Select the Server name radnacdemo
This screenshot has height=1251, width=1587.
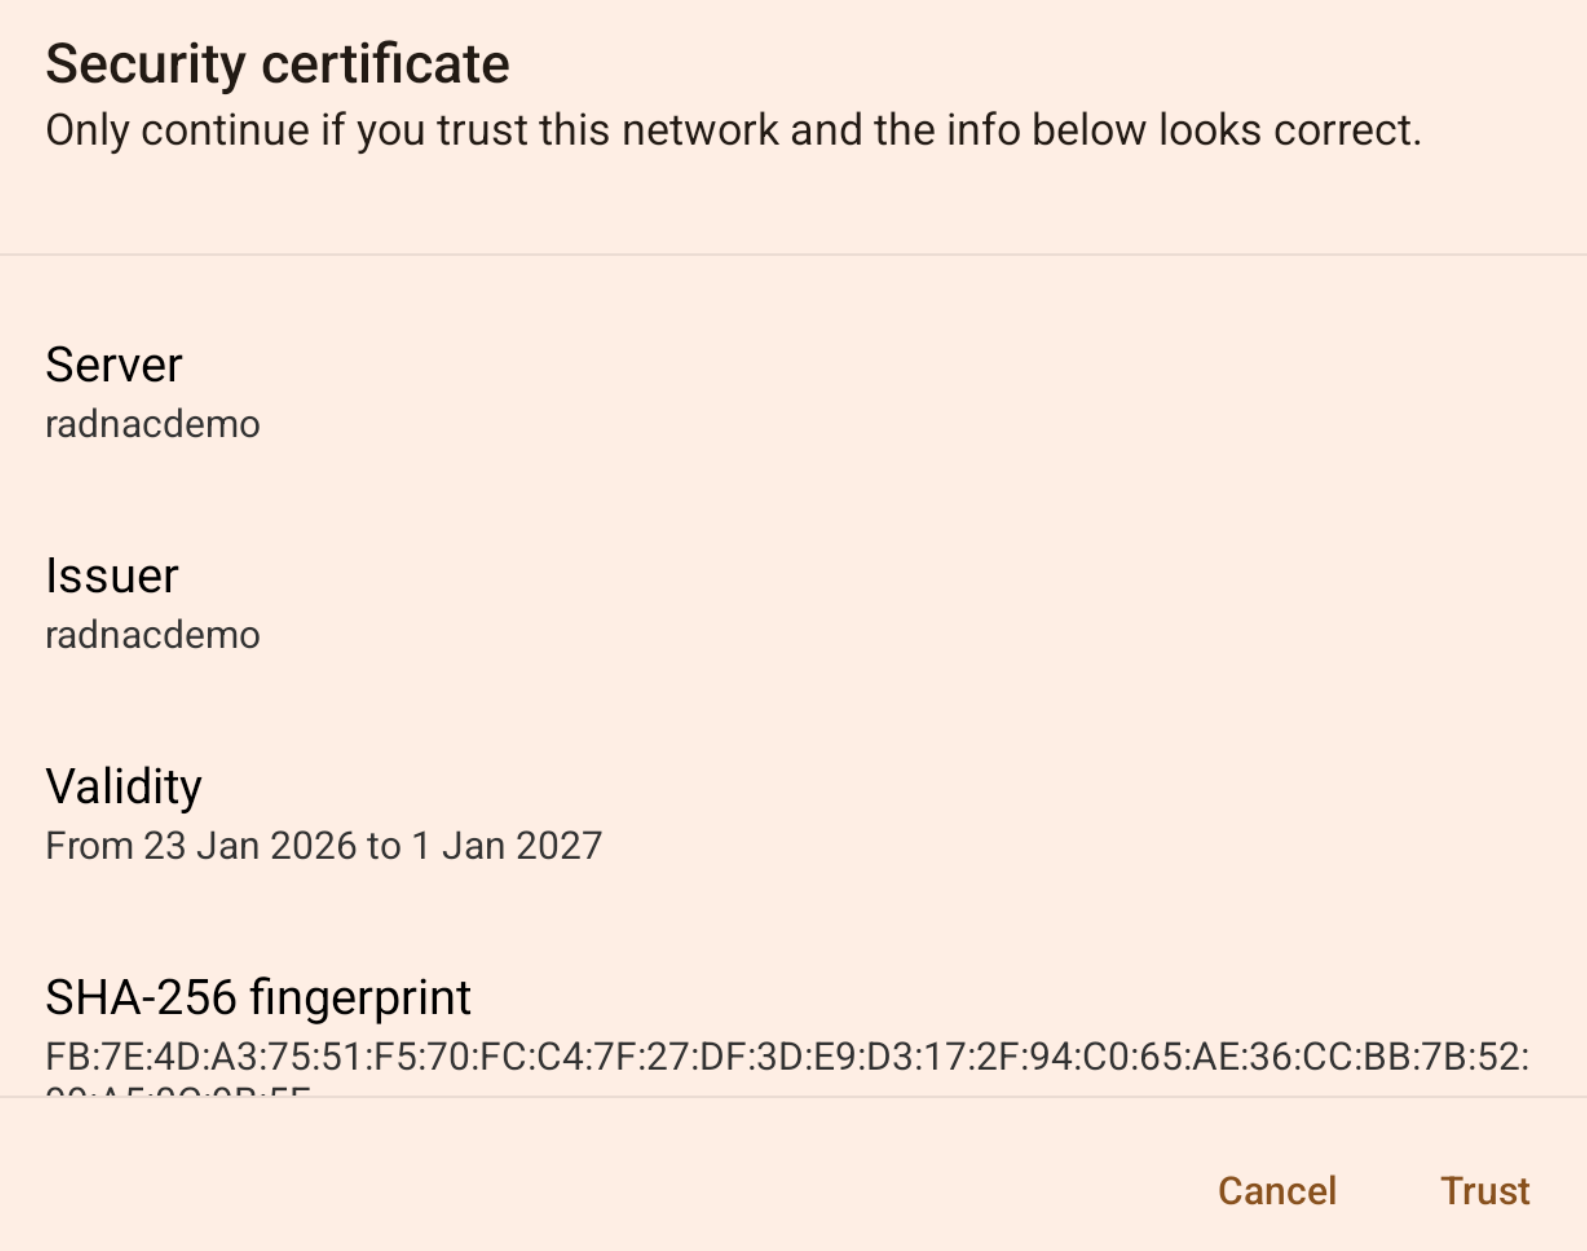152,423
